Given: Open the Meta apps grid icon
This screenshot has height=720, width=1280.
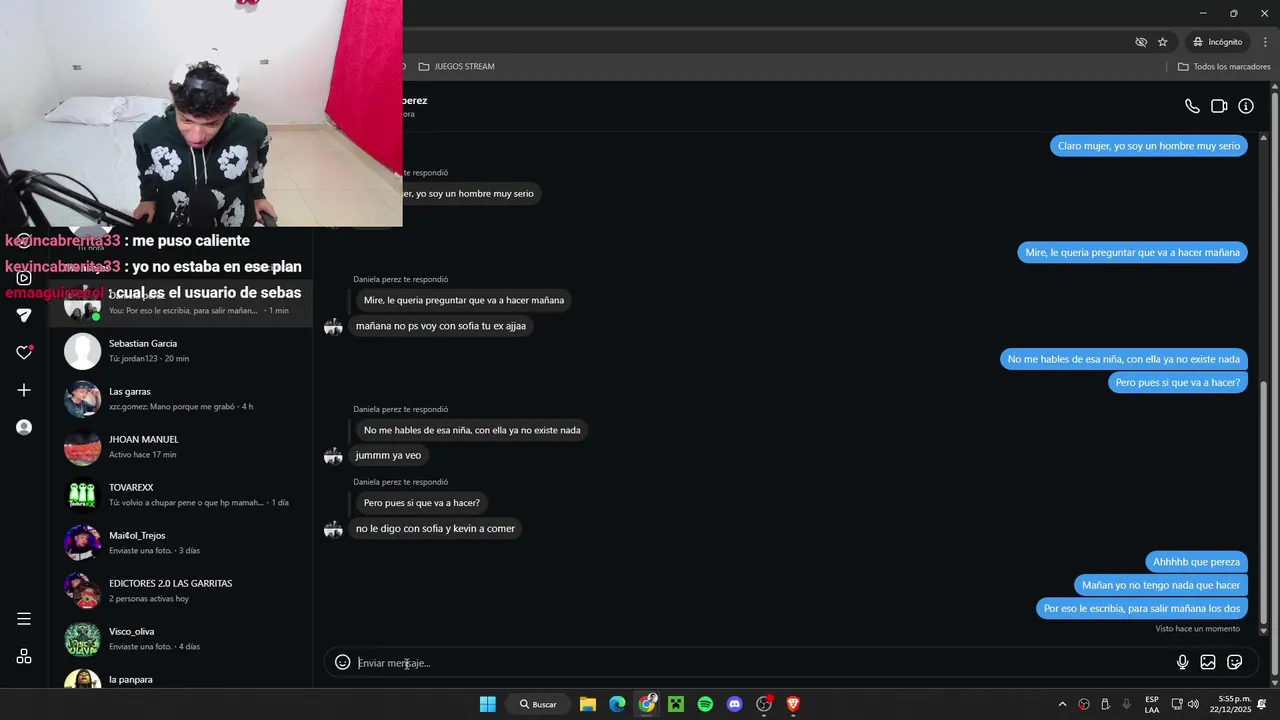Looking at the screenshot, I should point(24,656).
